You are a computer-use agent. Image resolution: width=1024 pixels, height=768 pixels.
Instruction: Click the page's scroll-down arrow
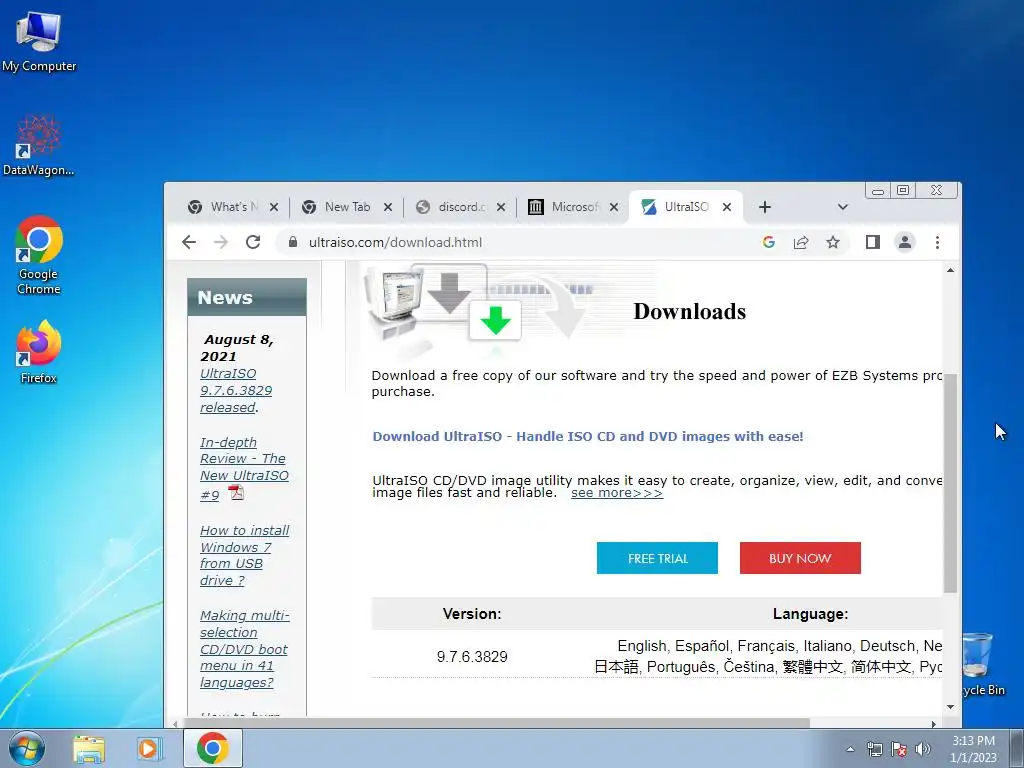[x=950, y=707]
